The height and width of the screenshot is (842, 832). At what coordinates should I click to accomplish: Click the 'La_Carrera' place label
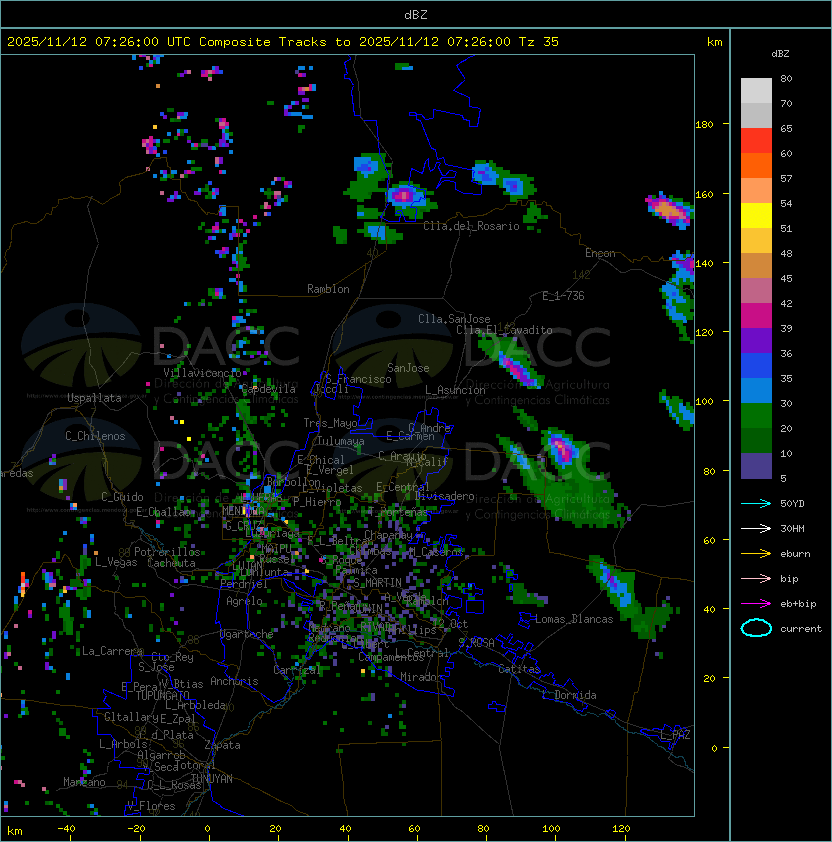pos(112,651)
